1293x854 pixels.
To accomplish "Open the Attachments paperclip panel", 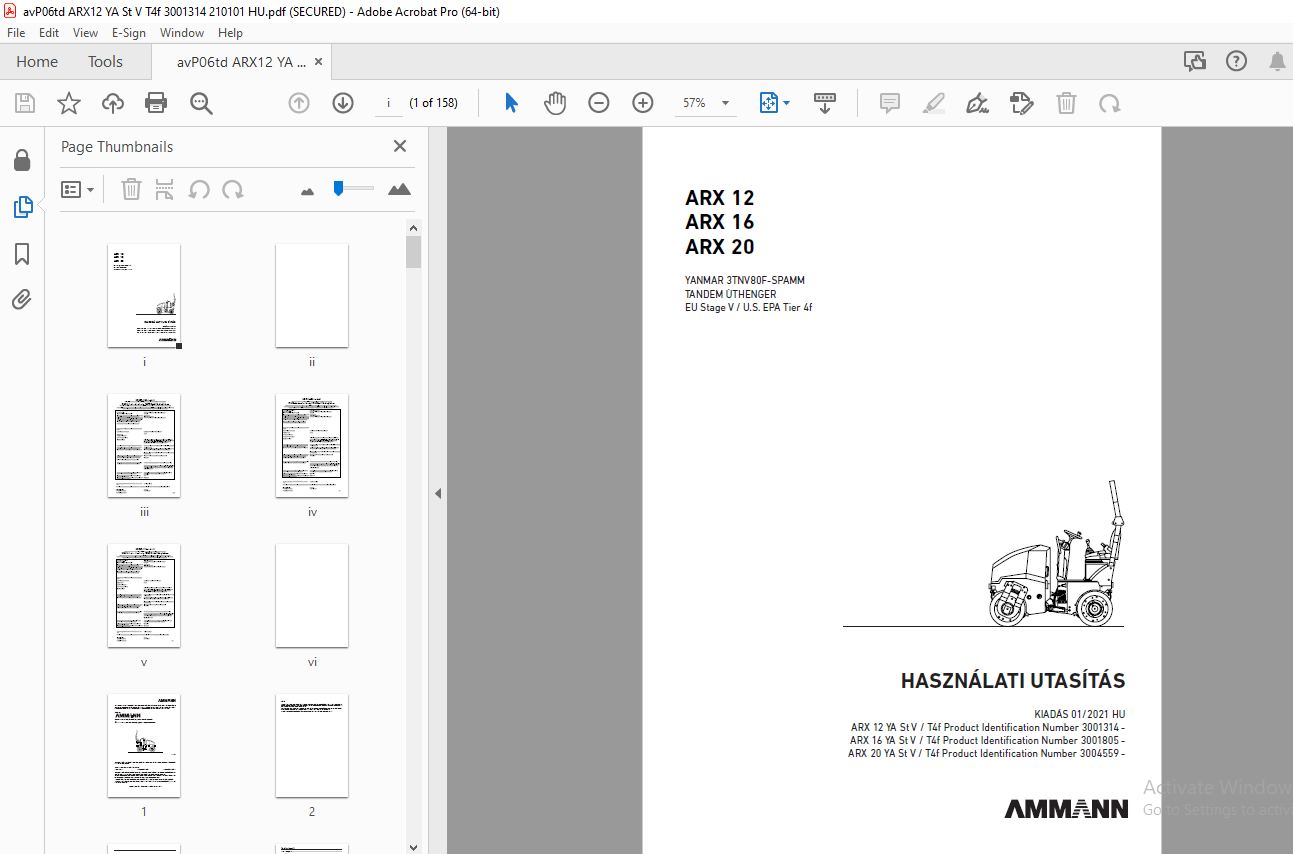I will pos(22,300).
